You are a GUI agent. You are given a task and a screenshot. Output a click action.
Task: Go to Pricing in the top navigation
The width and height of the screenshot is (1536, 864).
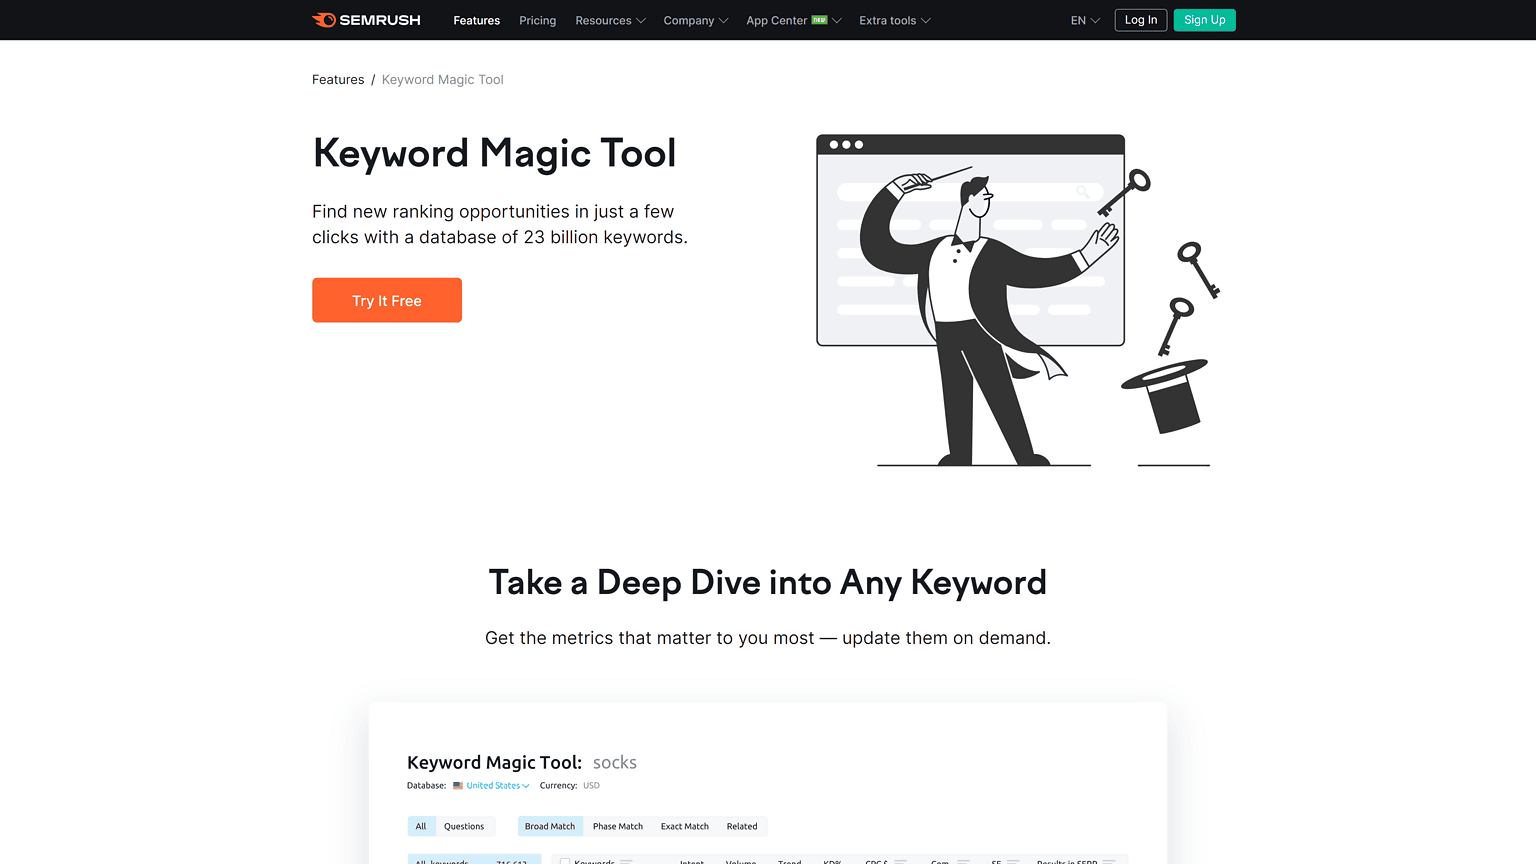(x=537, y=20)
